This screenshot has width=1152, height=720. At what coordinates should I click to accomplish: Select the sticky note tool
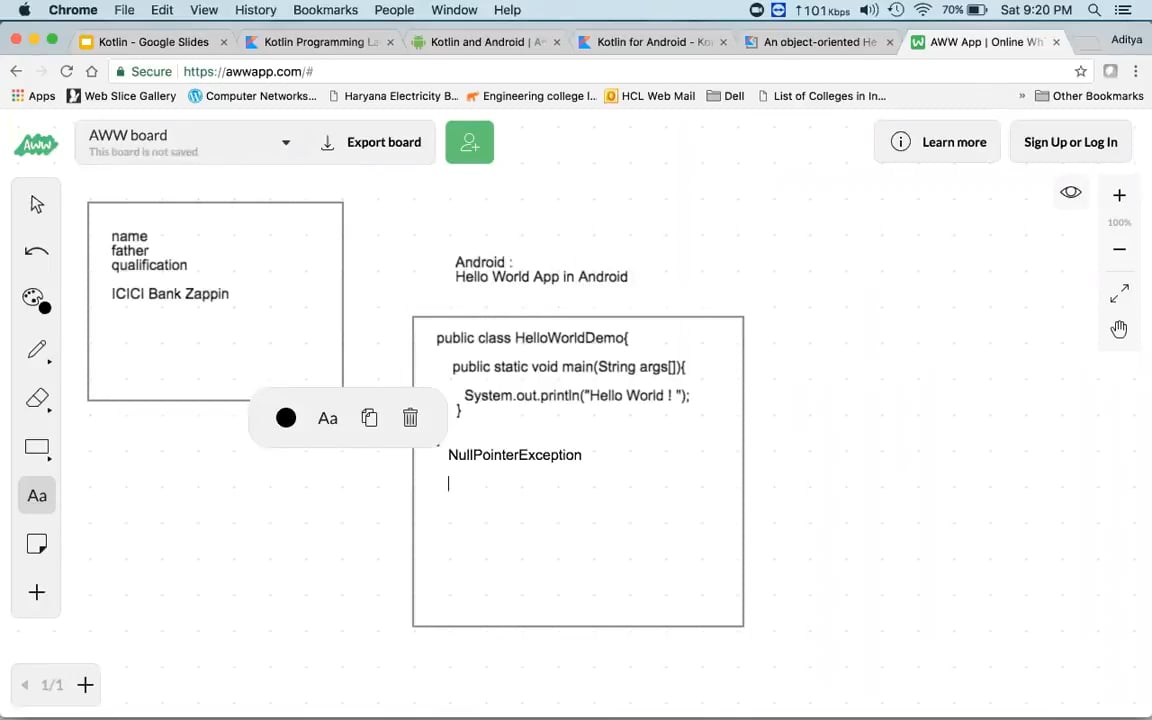[37, 544]
